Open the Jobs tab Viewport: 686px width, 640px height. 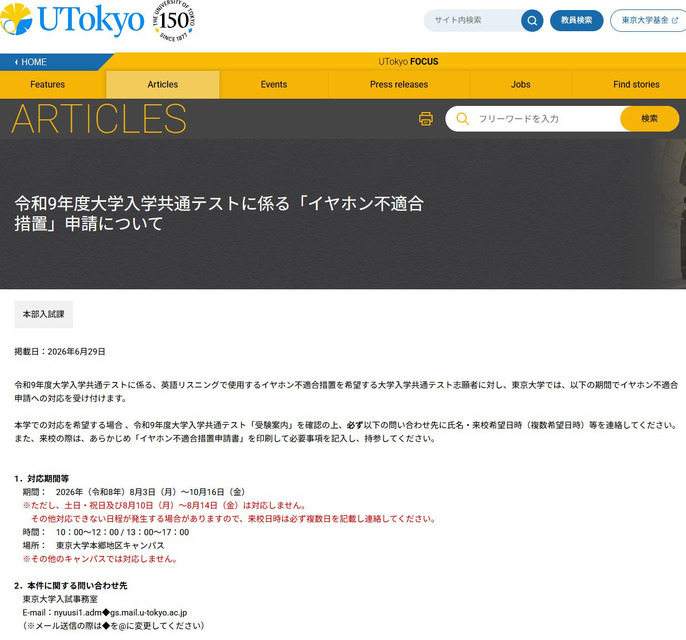(x=521, y=84)
